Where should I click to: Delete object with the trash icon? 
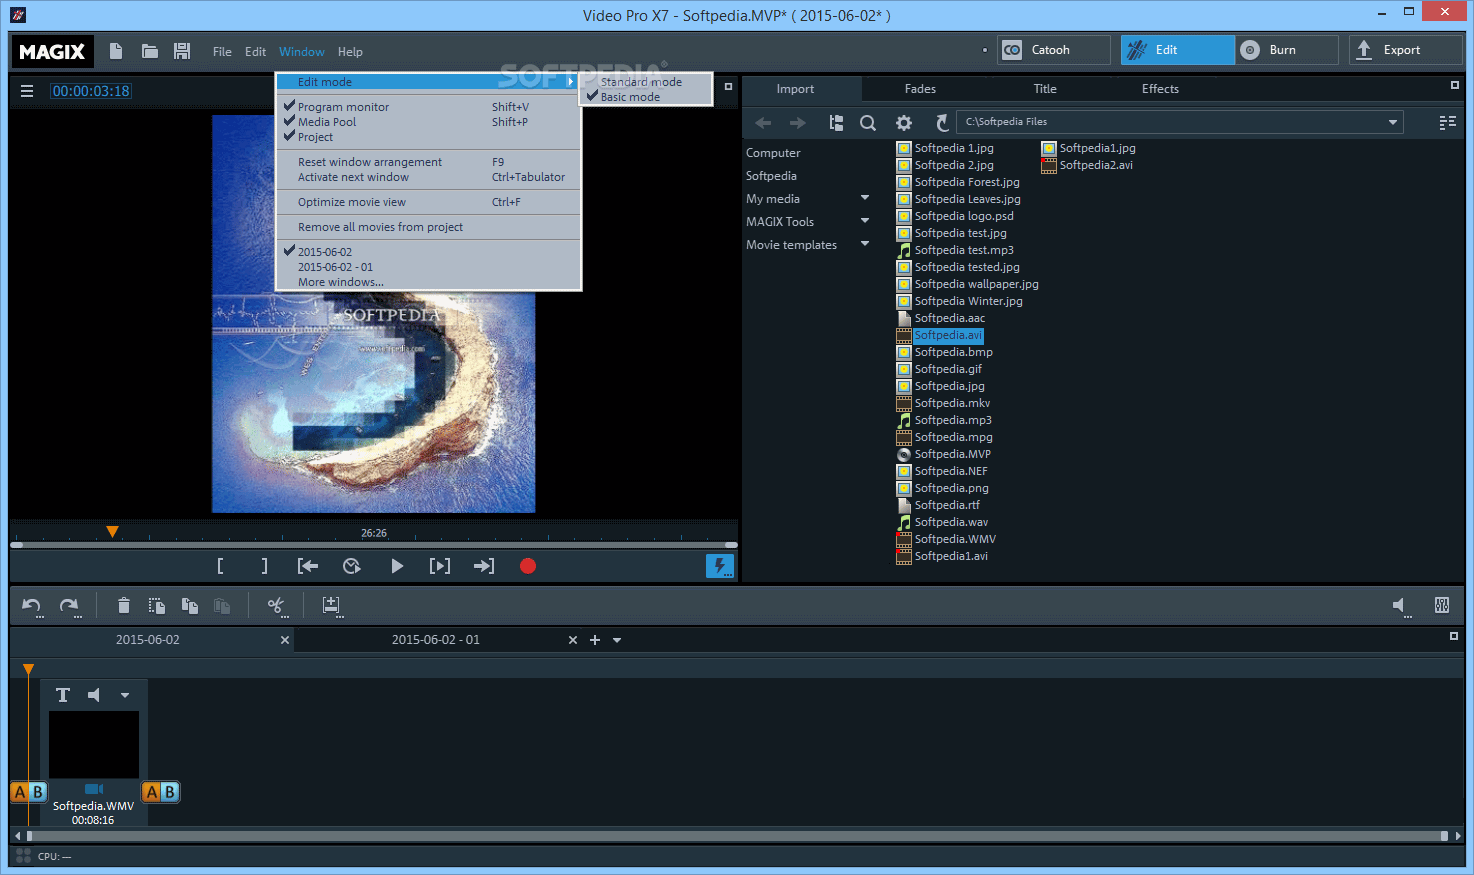tap(124, 606)
